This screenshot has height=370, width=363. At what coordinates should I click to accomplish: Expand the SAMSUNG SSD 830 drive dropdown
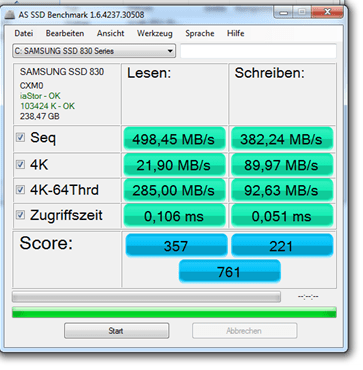pyautogui.click(x=94, y=51)
